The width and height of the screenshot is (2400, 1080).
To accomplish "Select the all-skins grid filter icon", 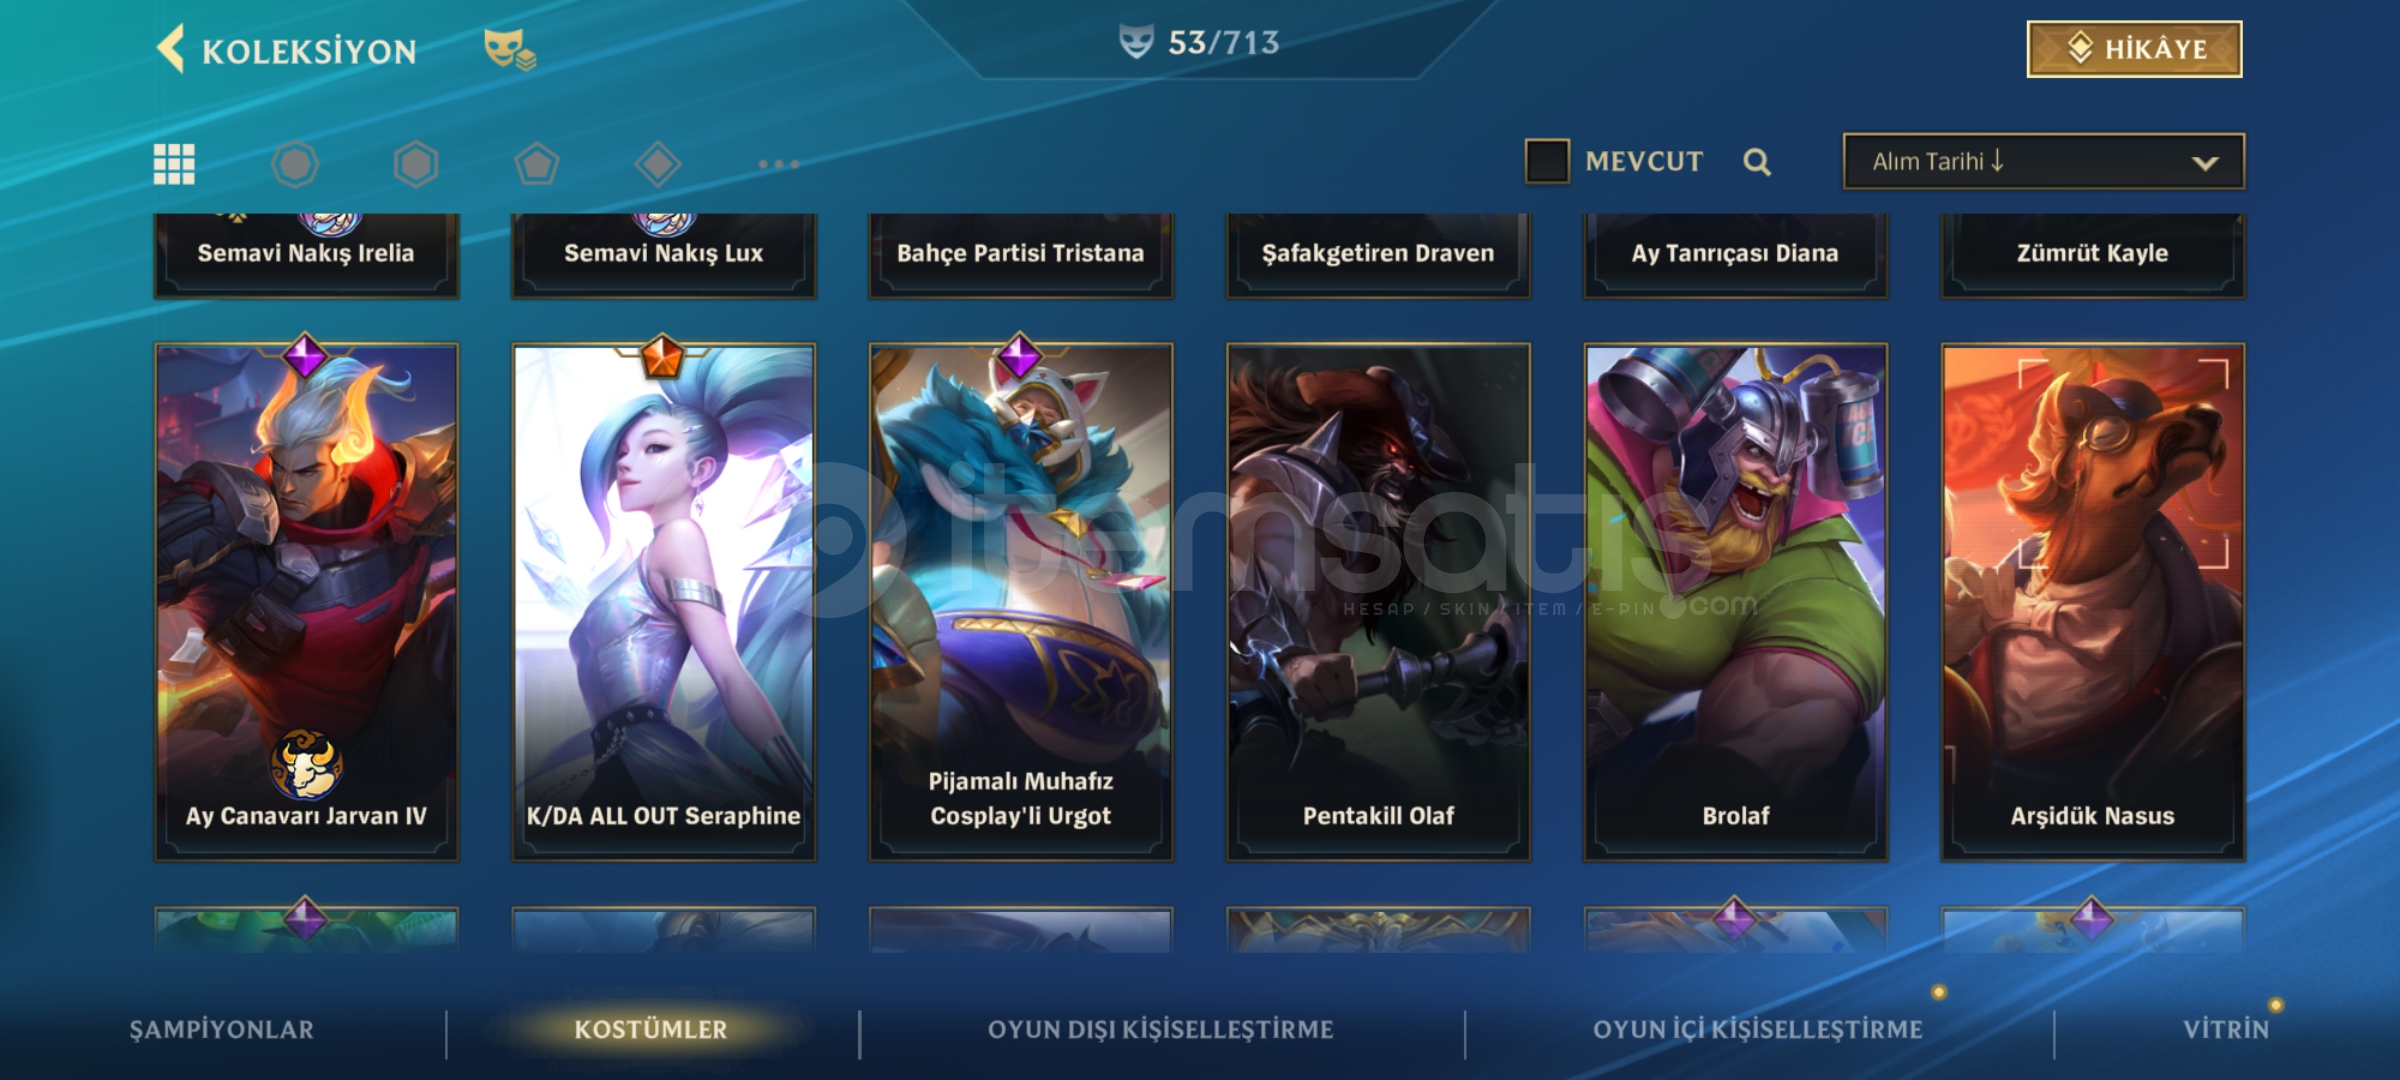I will tap(174, 164).
